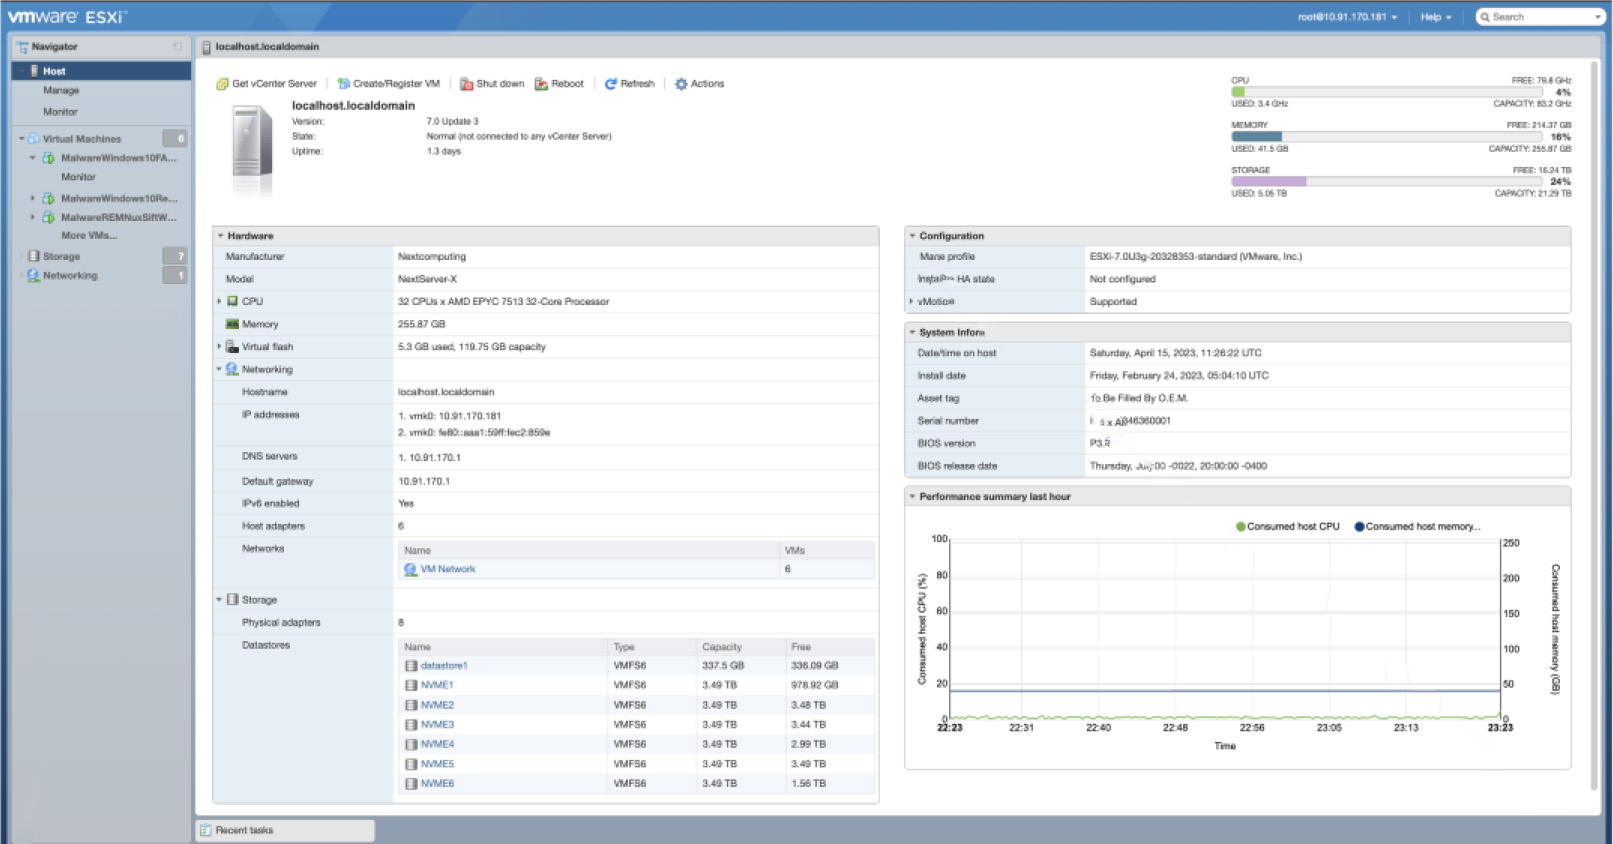Open the NVME3 datastore link
This screenshot has width=1613, height=844.
[437, 725]
